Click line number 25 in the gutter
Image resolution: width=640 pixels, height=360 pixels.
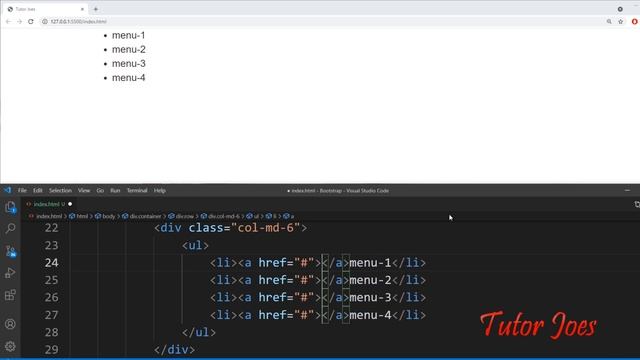pos(51,280)
